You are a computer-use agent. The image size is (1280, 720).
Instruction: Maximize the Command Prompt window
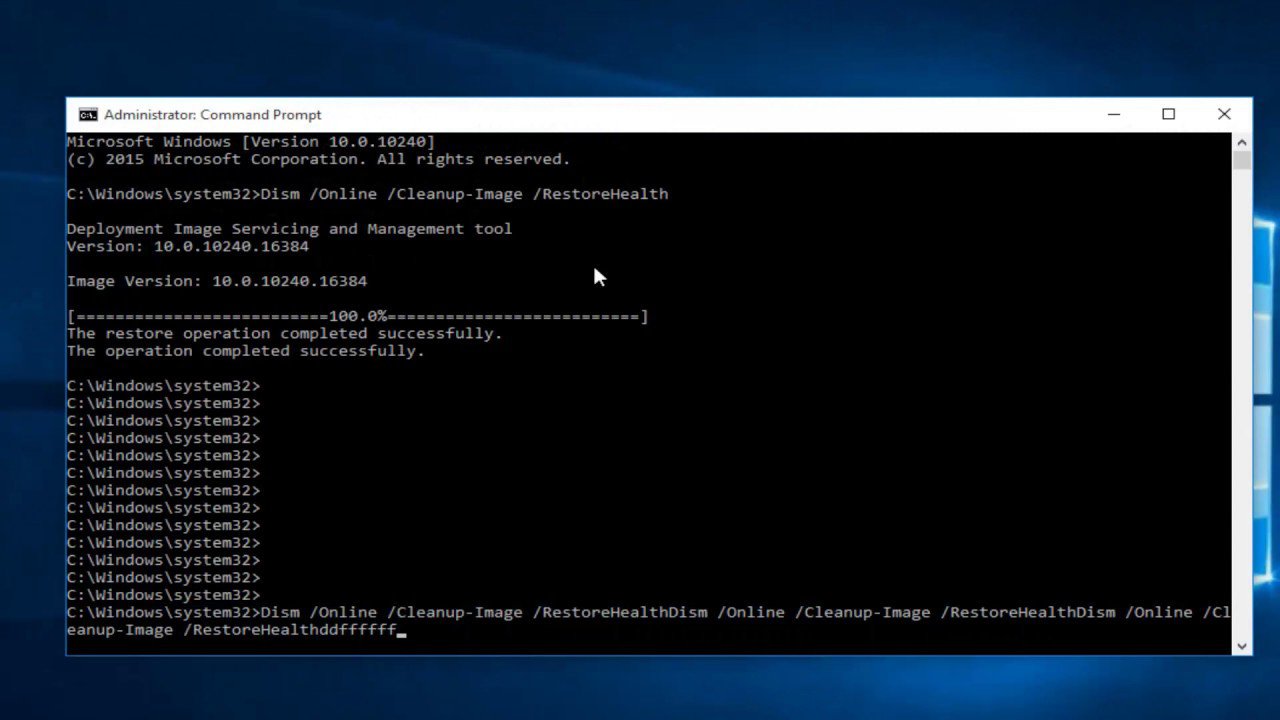pos(1168,114)
